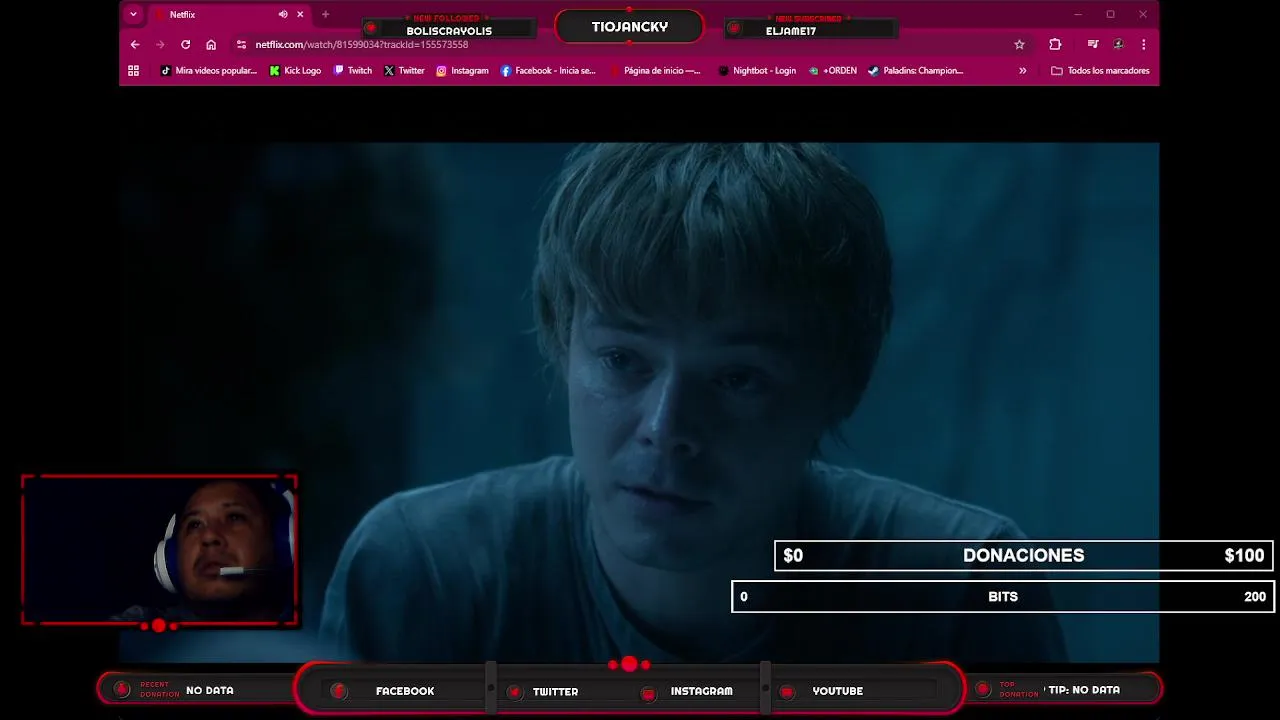Click the INSTAGRAM label in bottom overlay
The image size is (1280, 720).
click(701, 691)
